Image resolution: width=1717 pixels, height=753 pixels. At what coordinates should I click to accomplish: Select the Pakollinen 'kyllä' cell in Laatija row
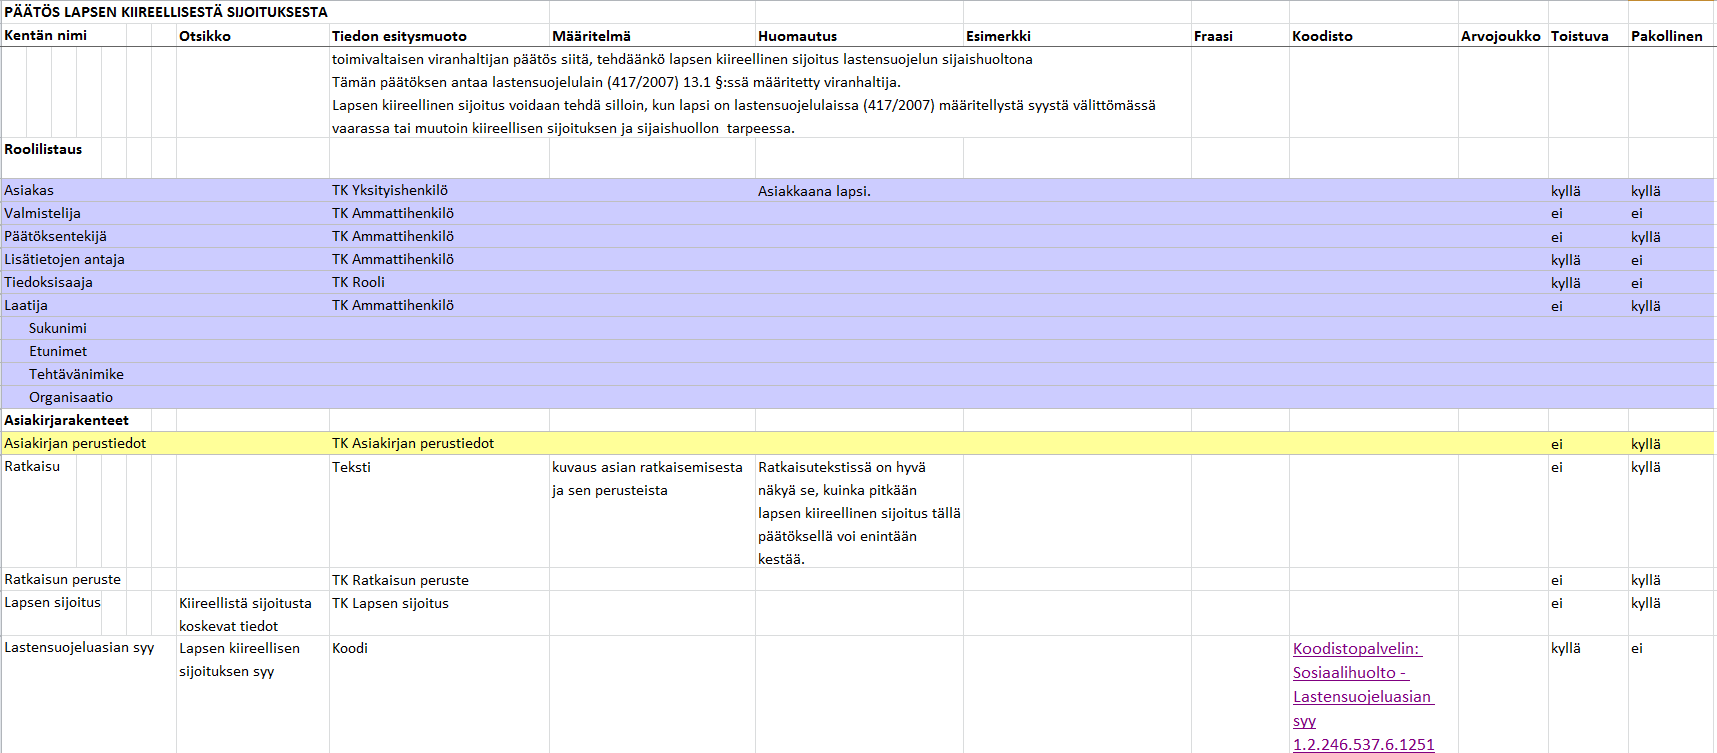pos(1646,306)
